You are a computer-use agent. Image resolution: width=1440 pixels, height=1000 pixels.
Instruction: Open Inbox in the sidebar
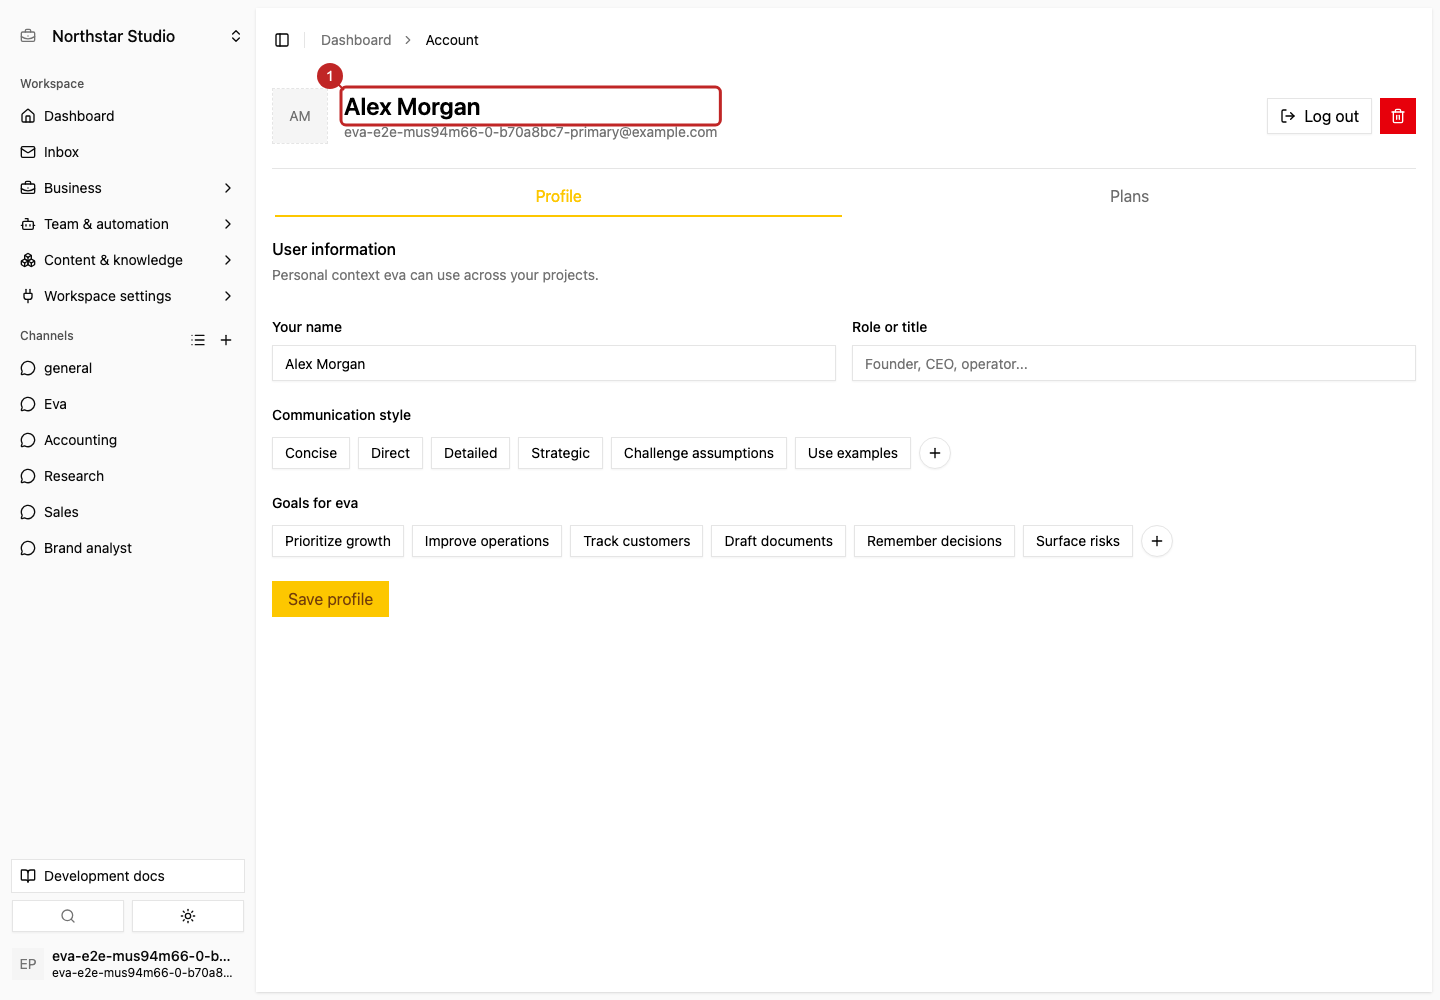(128, 152)
